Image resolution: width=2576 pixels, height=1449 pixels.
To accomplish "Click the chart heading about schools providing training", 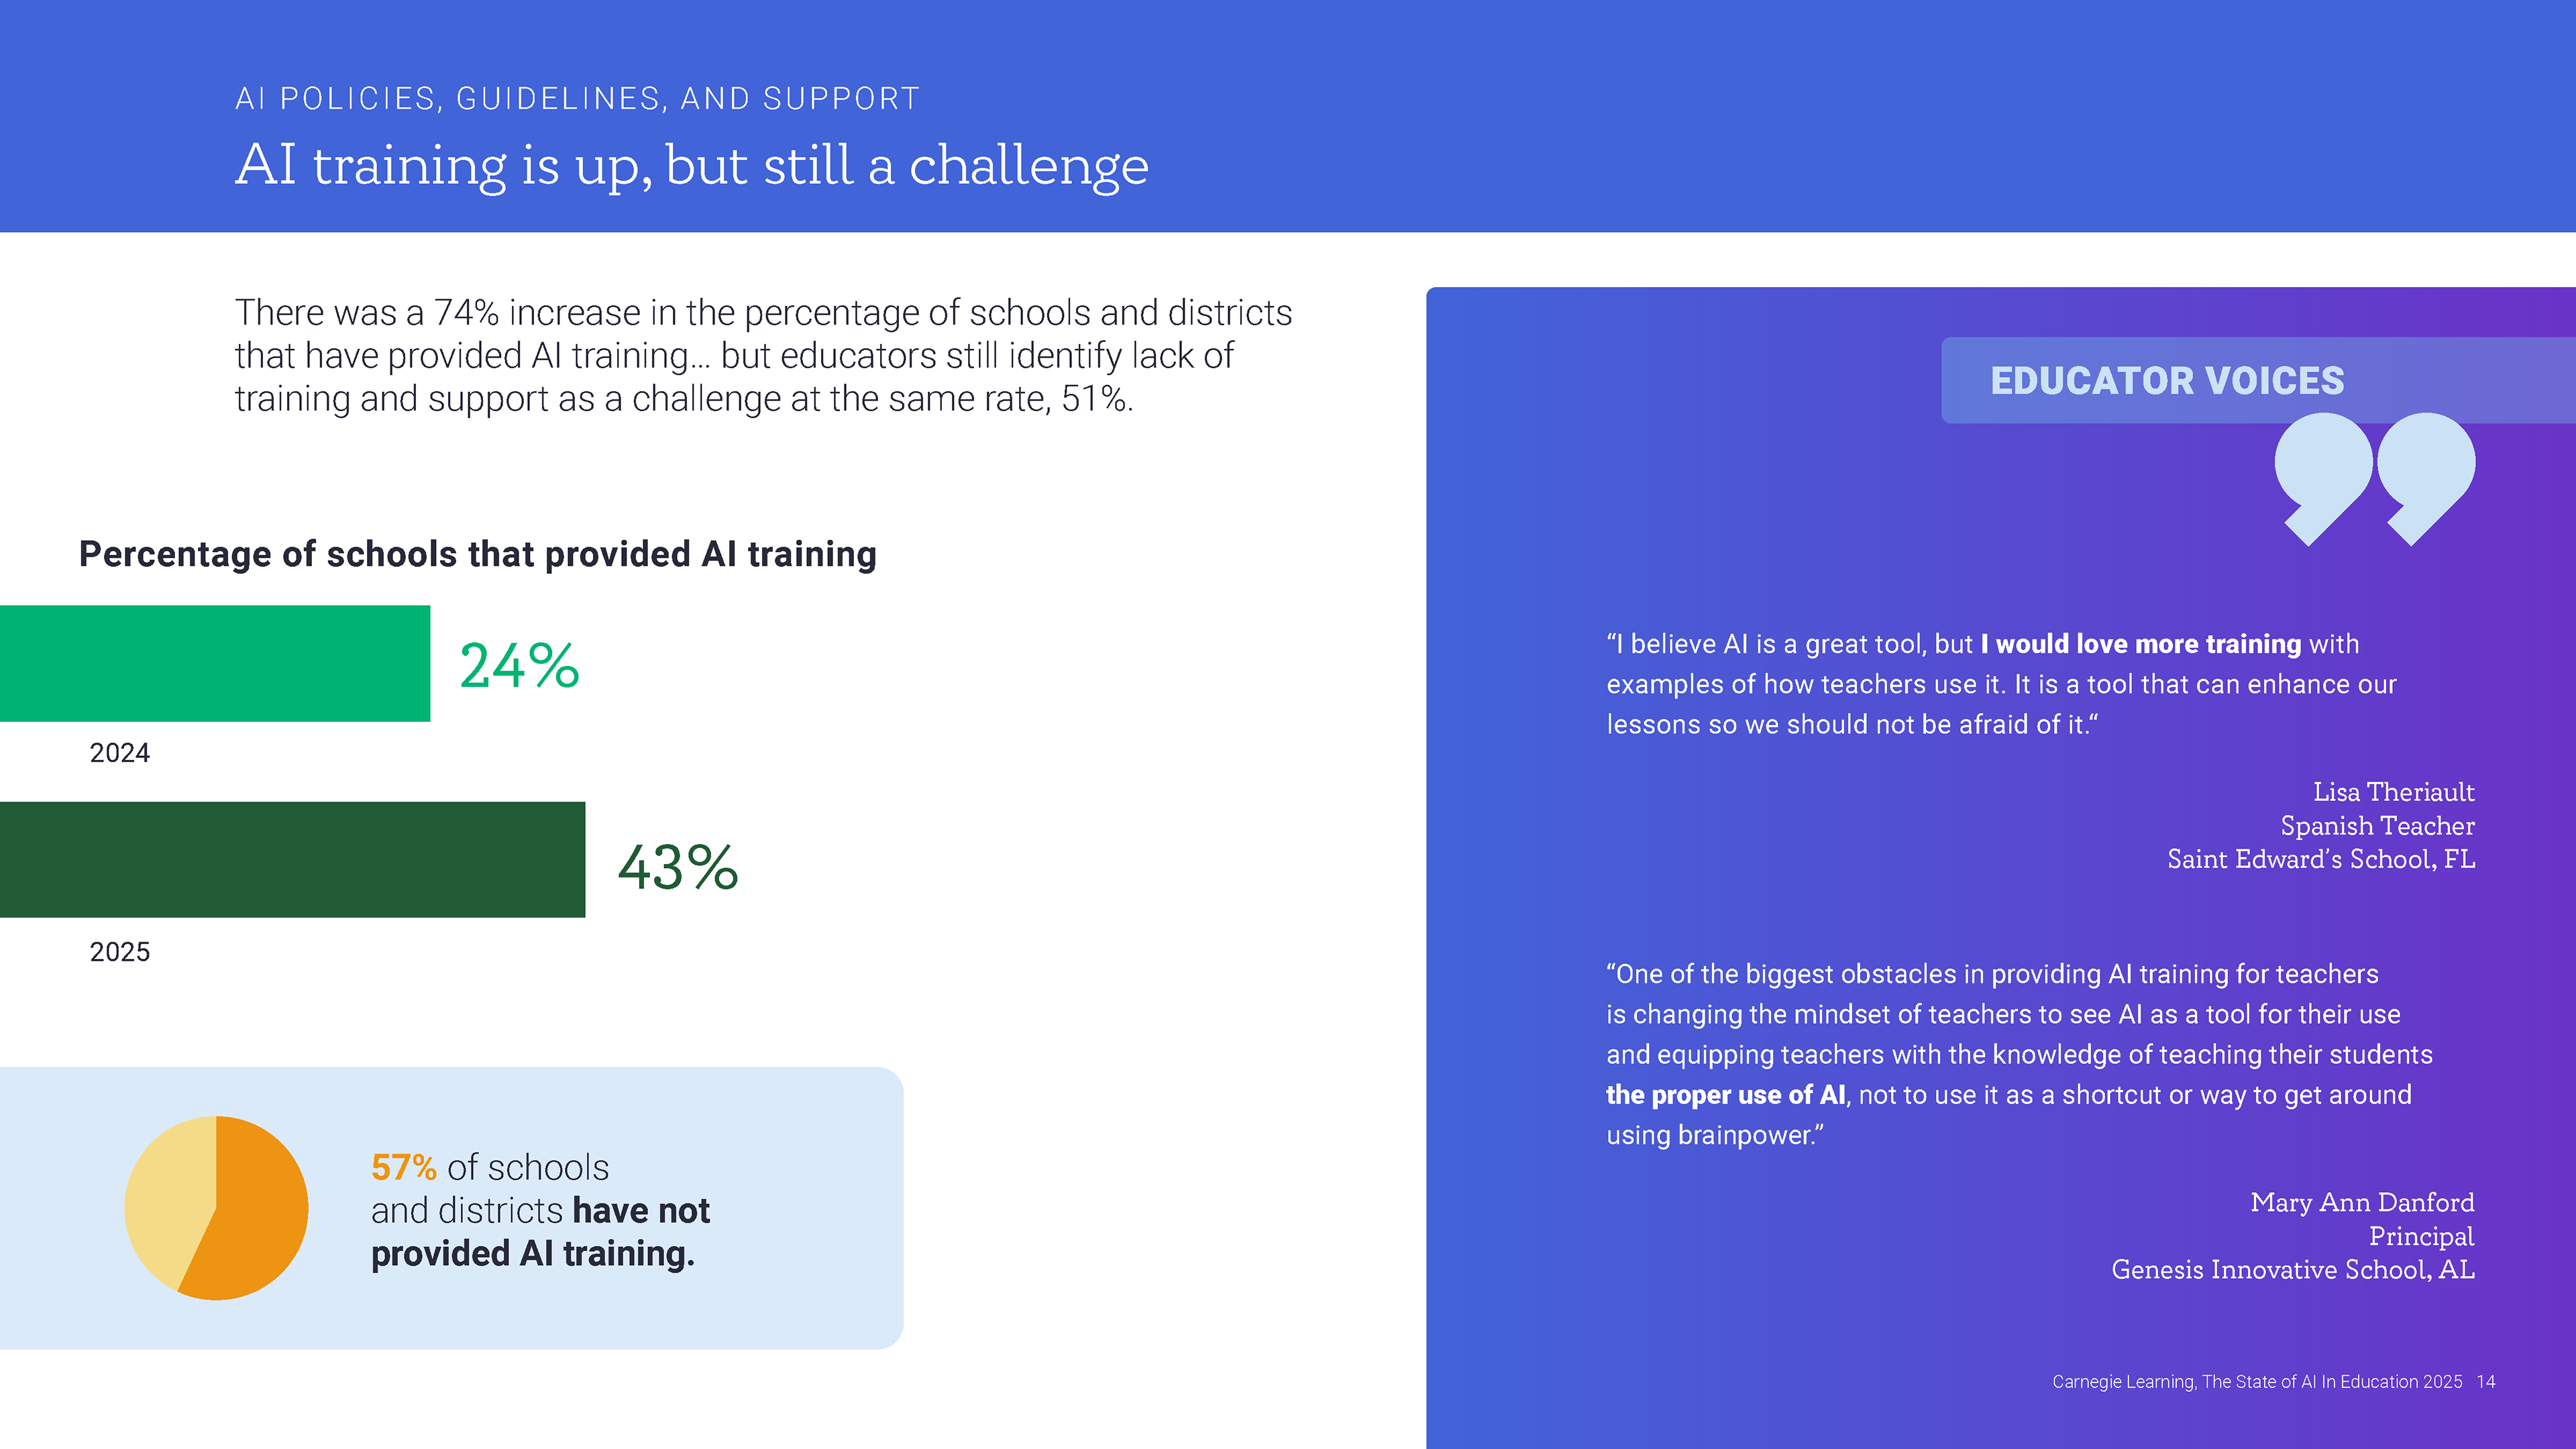I will point(478,554).
